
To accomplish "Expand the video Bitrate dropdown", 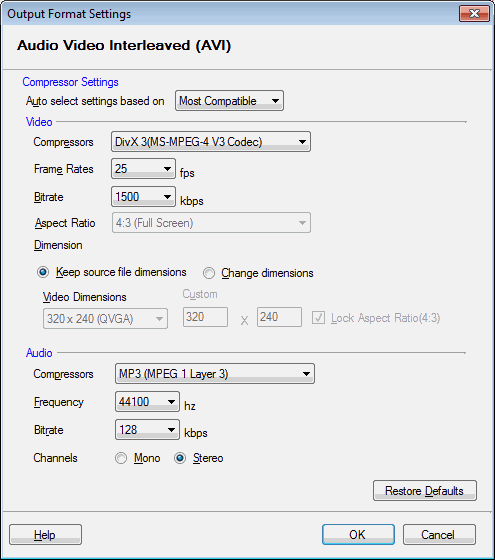I will click(x=143, y=196).
